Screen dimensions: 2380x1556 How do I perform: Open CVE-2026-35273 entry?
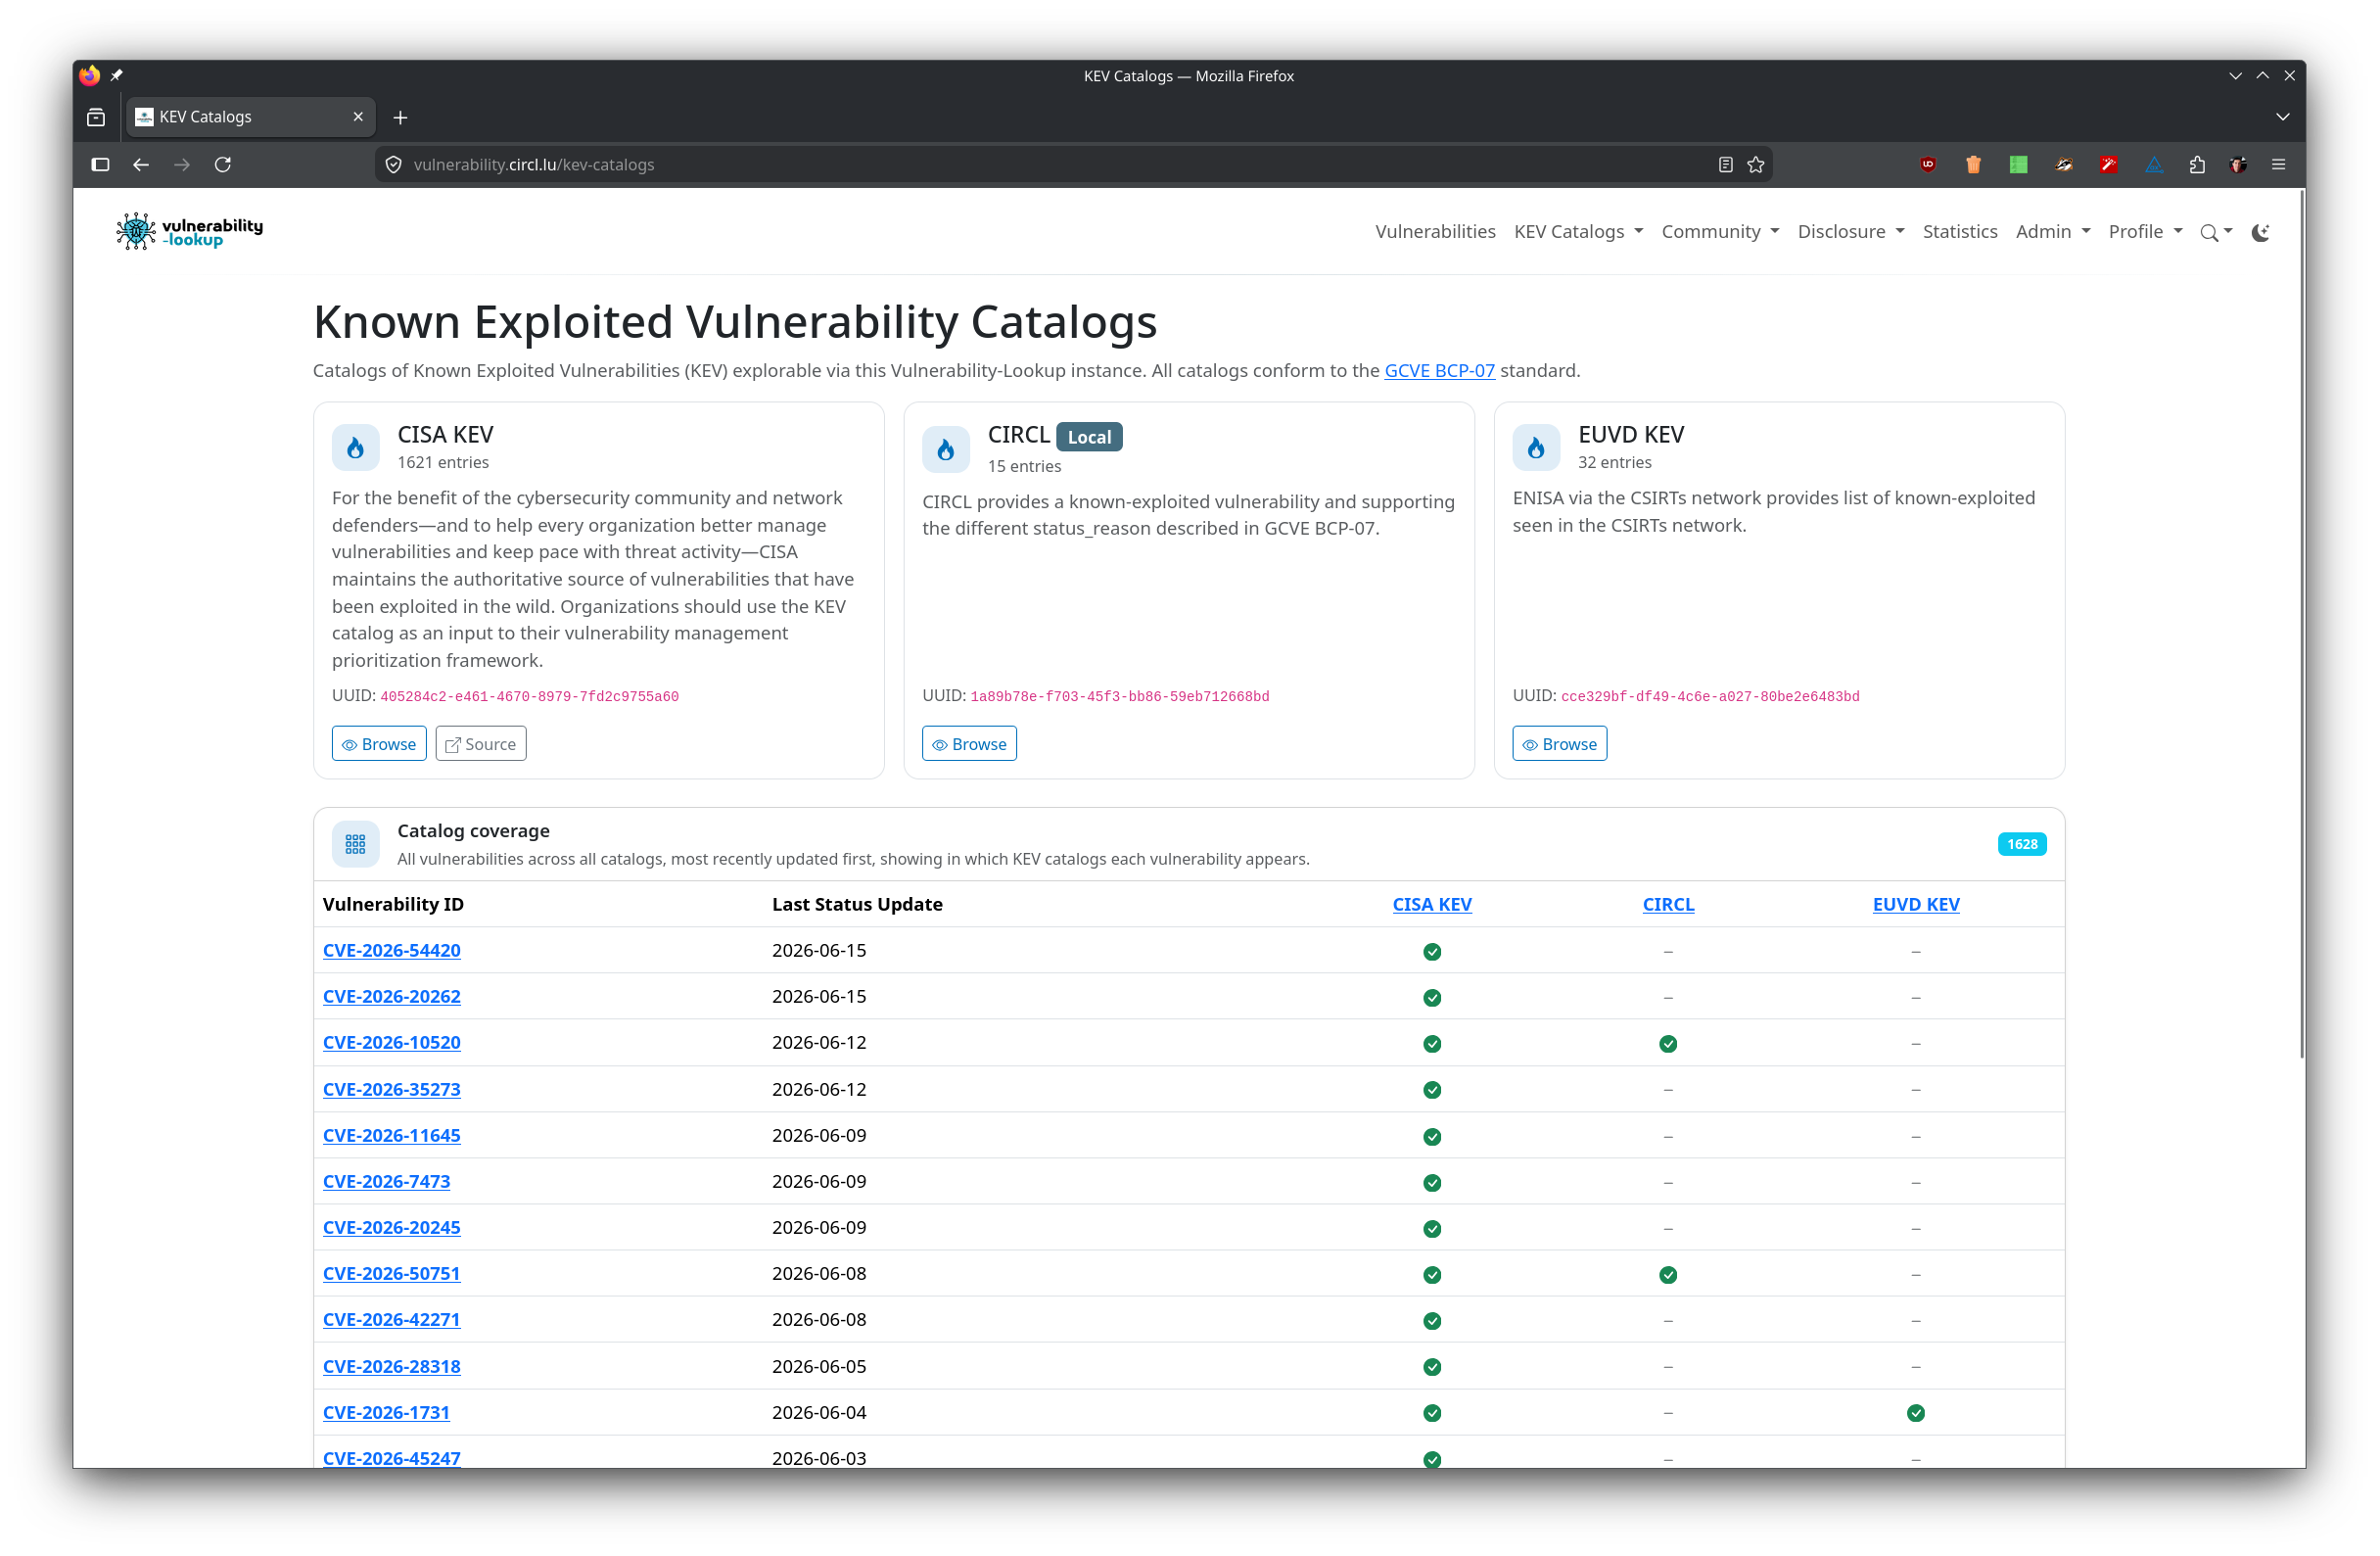tap(391, 1089)
